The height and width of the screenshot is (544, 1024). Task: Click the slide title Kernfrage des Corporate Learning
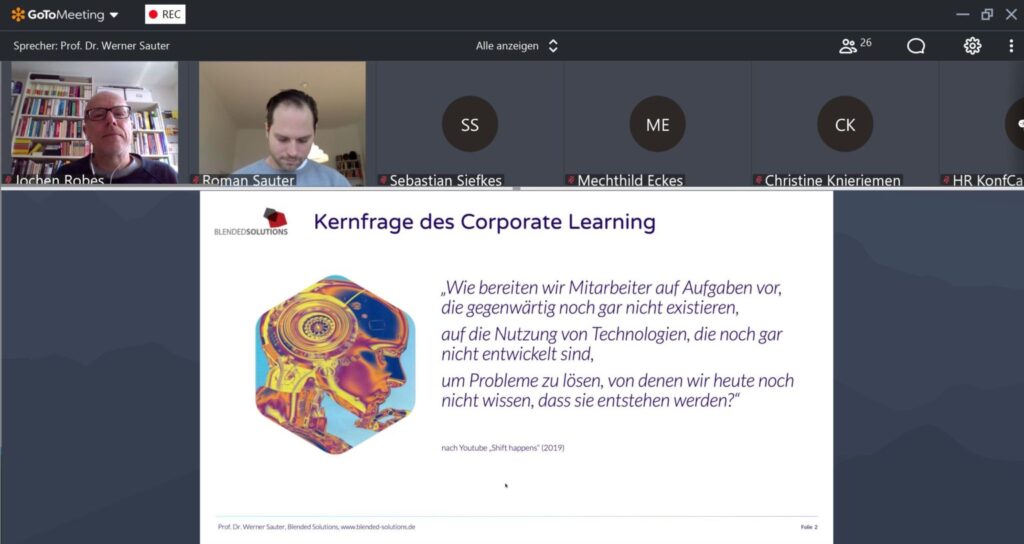[x=485, y=222]
